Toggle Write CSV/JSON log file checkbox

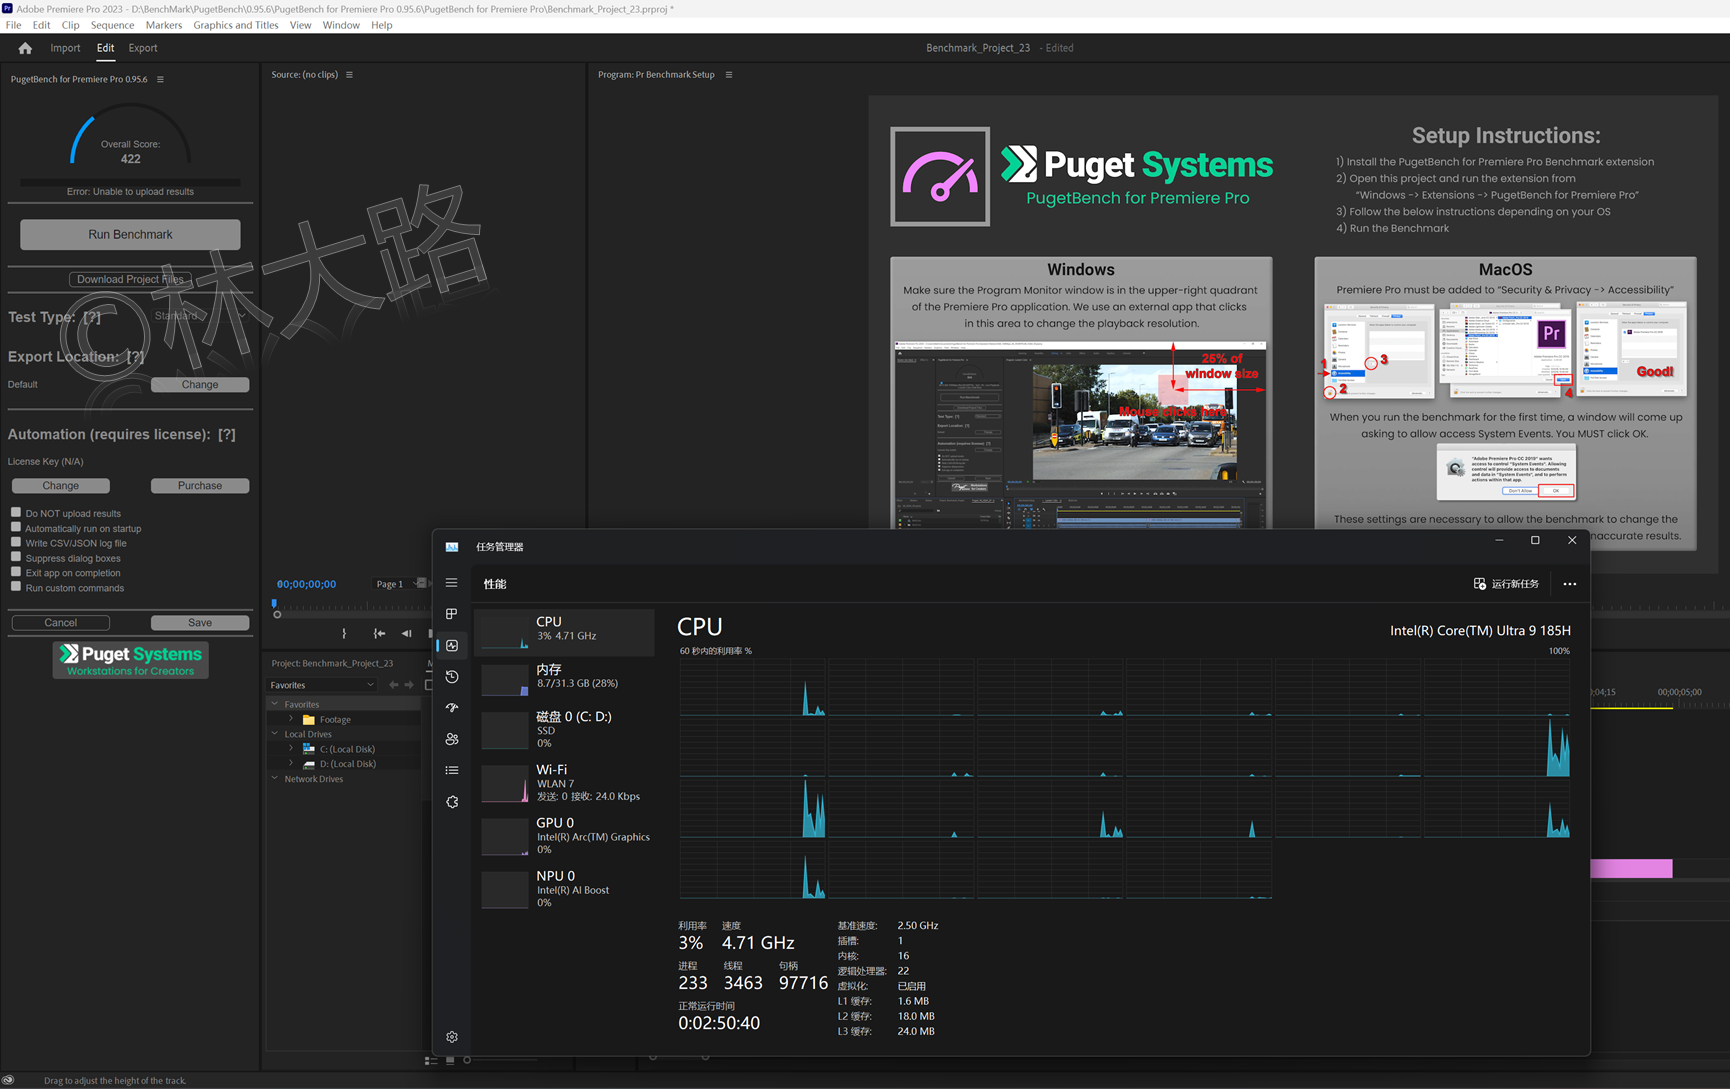click(16, 542)
